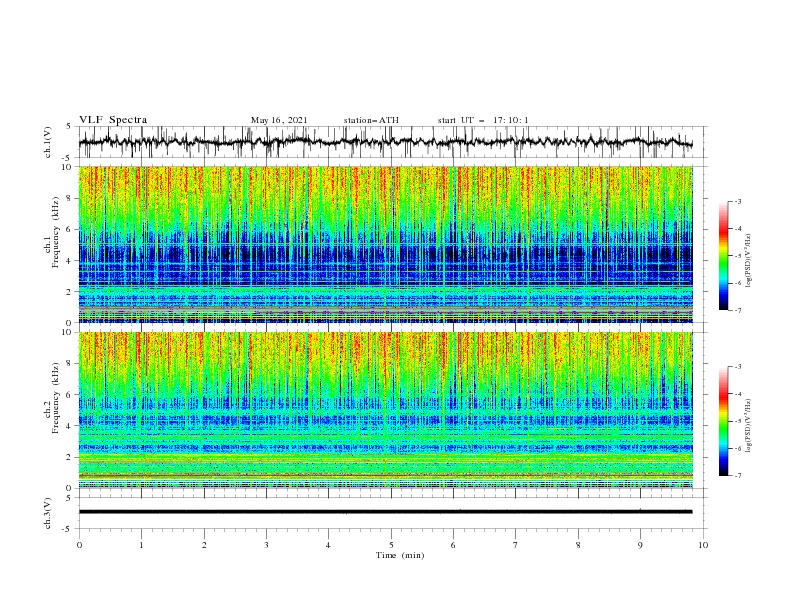Viewport: 792px width, 612px height.
Task: Click the ch.1 spectrogram plot
Action: pyautogui.click(x=385, y=244)
